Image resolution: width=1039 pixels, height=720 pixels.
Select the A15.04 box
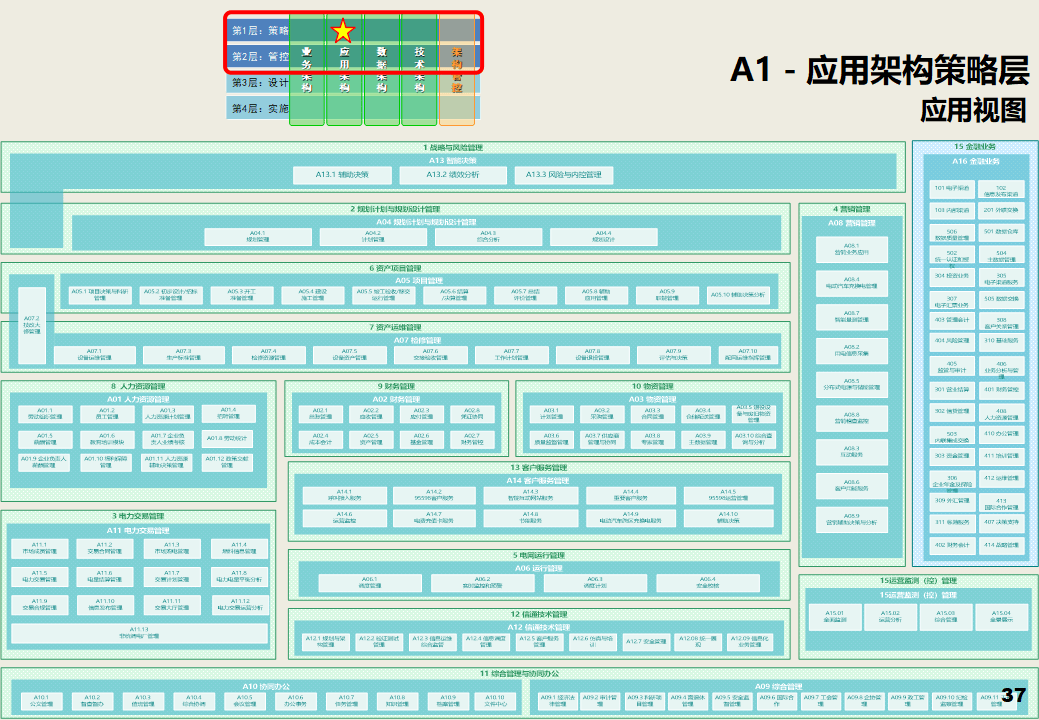tap(1001, 617)
